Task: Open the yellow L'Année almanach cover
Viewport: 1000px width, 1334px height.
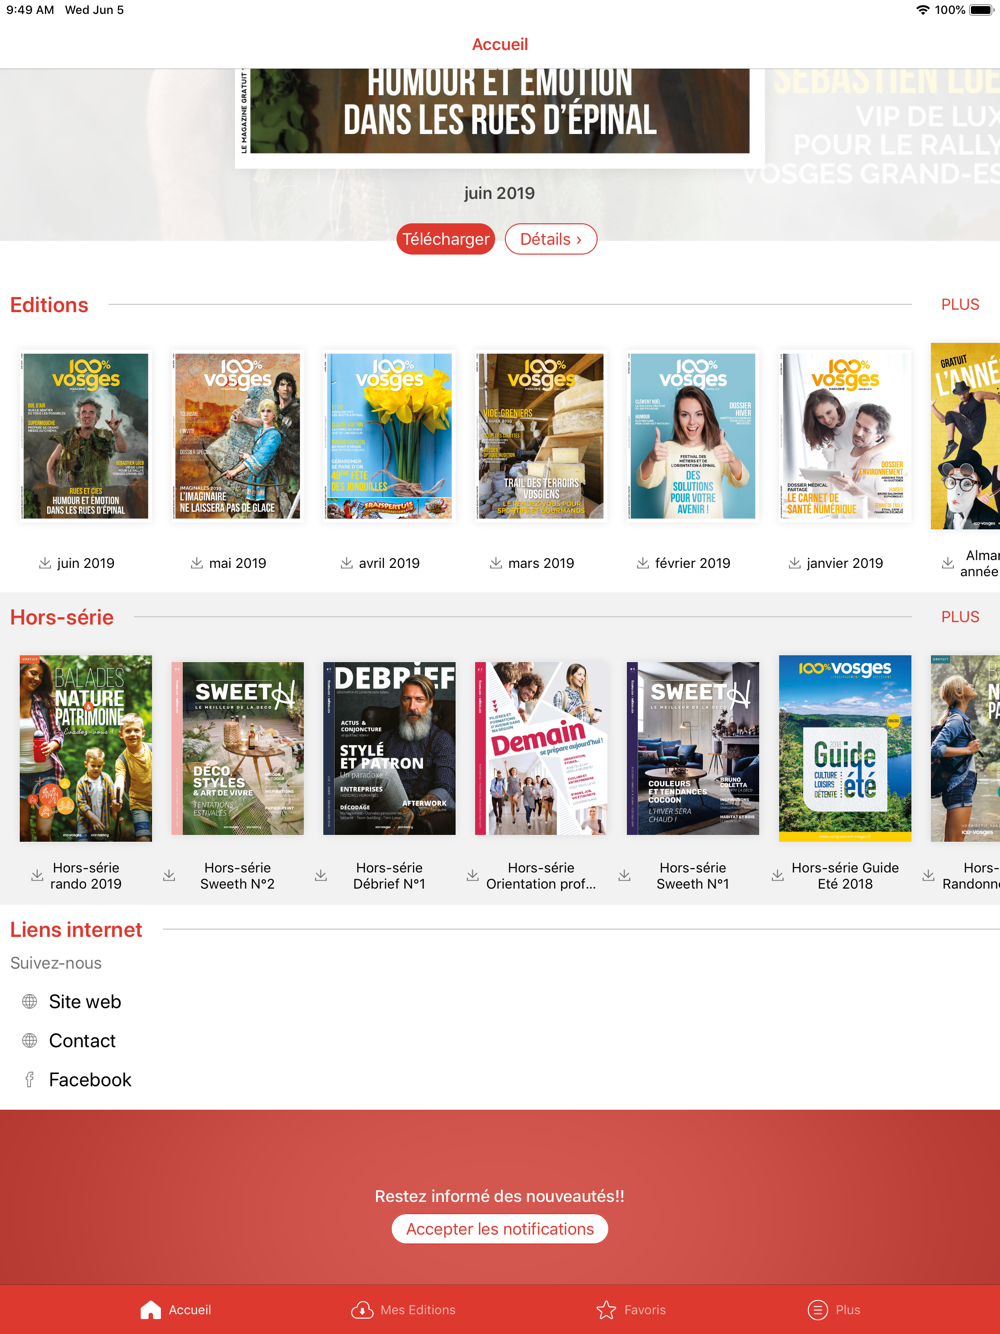Action: pos(965,436)
